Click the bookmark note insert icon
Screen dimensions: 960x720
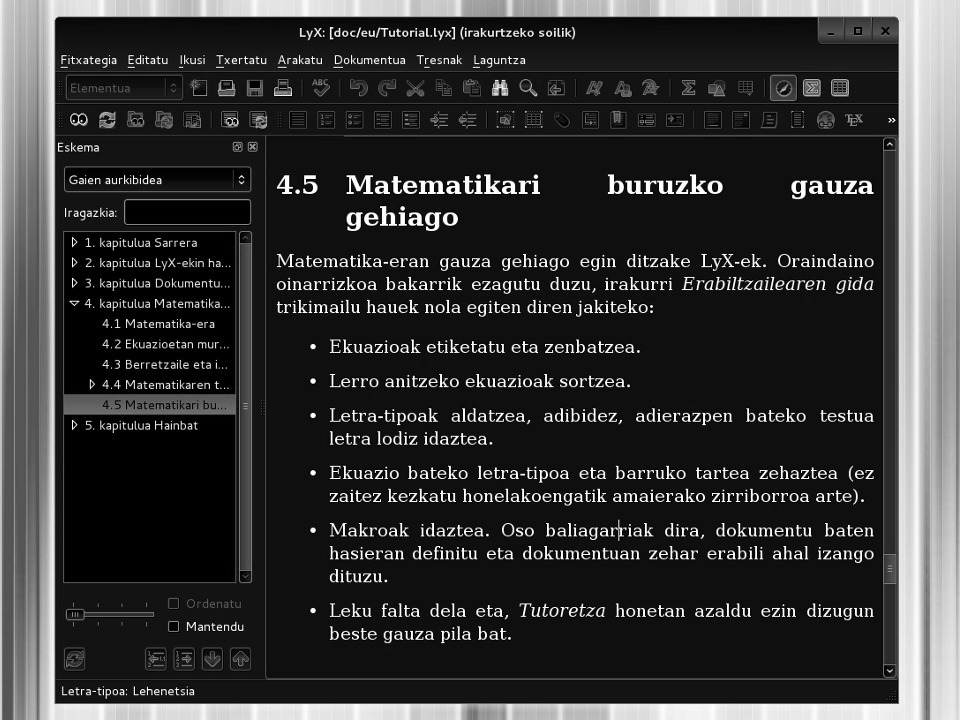pyautogui.click(x=618, y=120)
